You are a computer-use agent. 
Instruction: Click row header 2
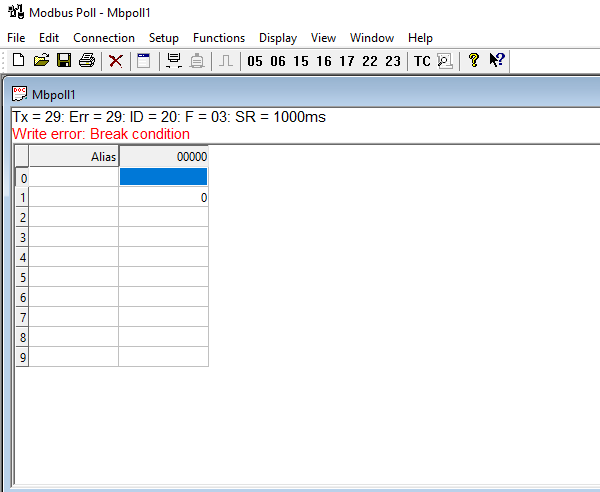point(22,217)
